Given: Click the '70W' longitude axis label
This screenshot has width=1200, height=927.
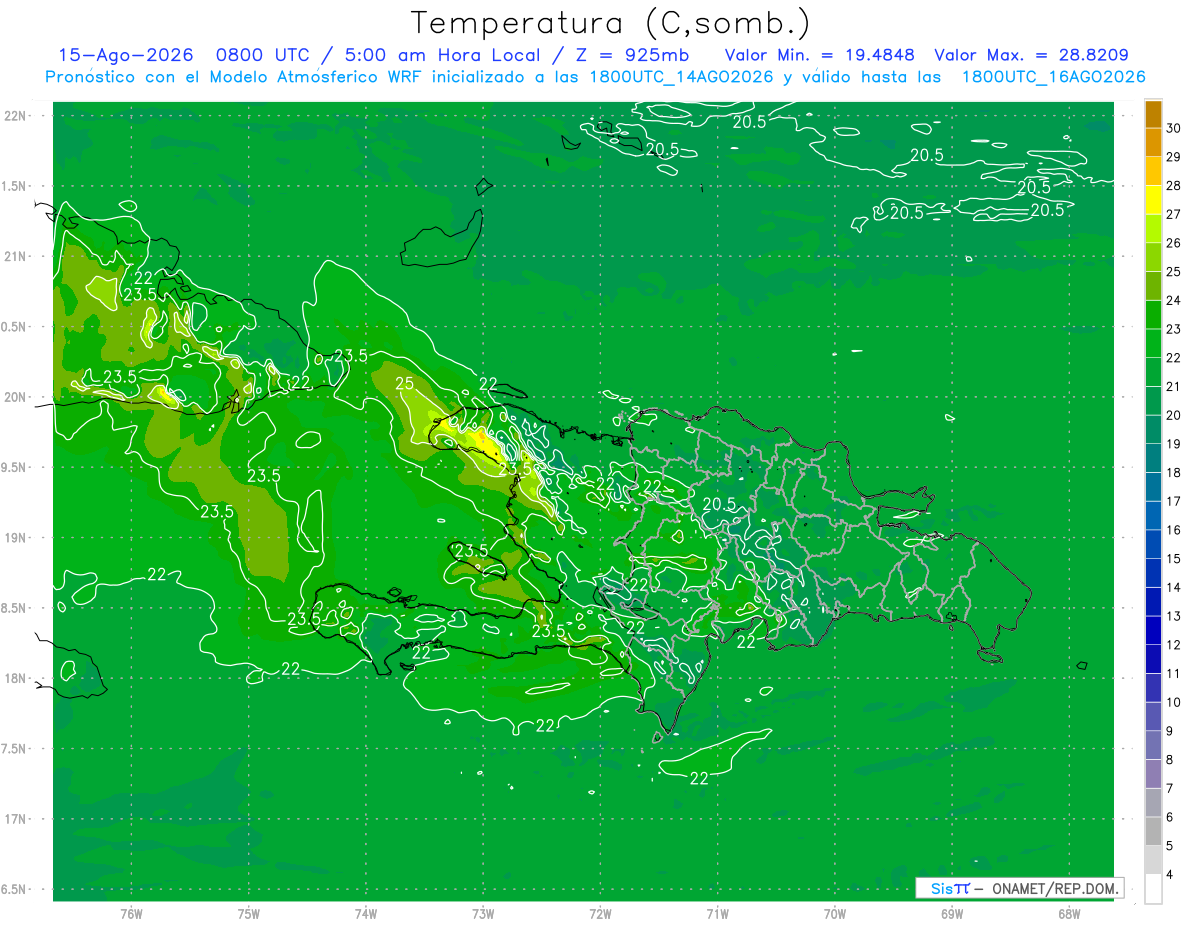Looking at the screenshot, I should (x=834, y=913).
